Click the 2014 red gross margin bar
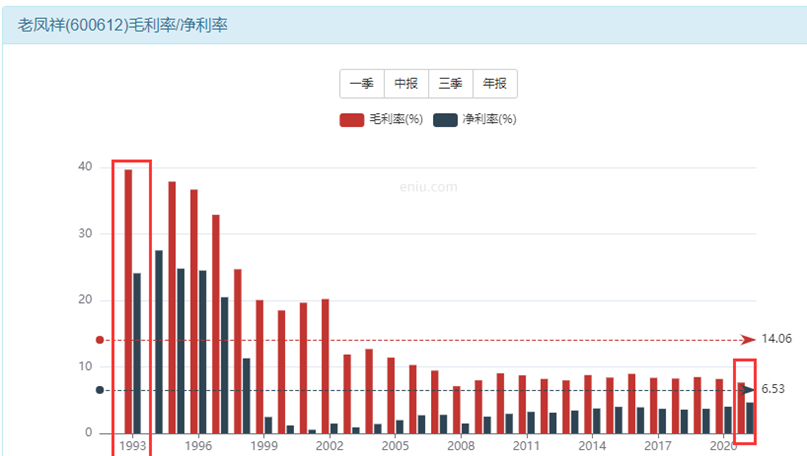 (588, 404)
